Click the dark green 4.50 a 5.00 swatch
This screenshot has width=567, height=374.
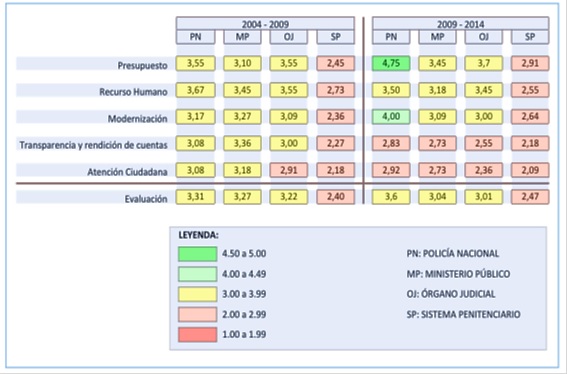(197, 254)
